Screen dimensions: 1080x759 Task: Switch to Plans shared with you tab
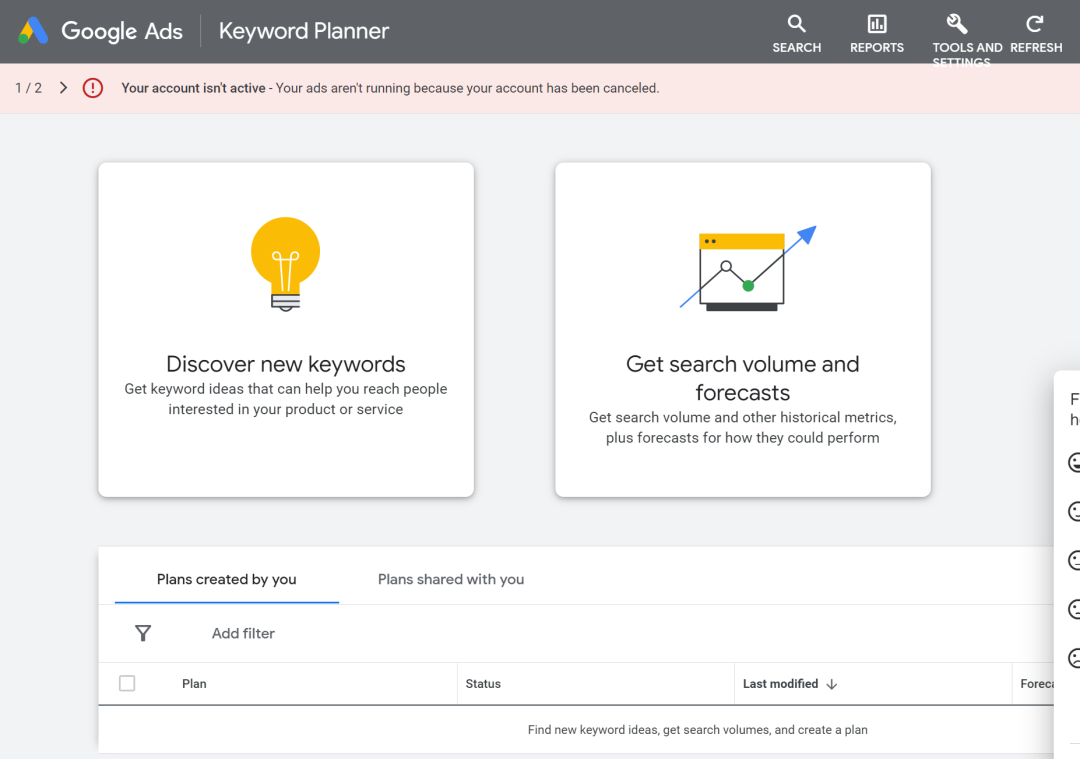pos(451,579)
